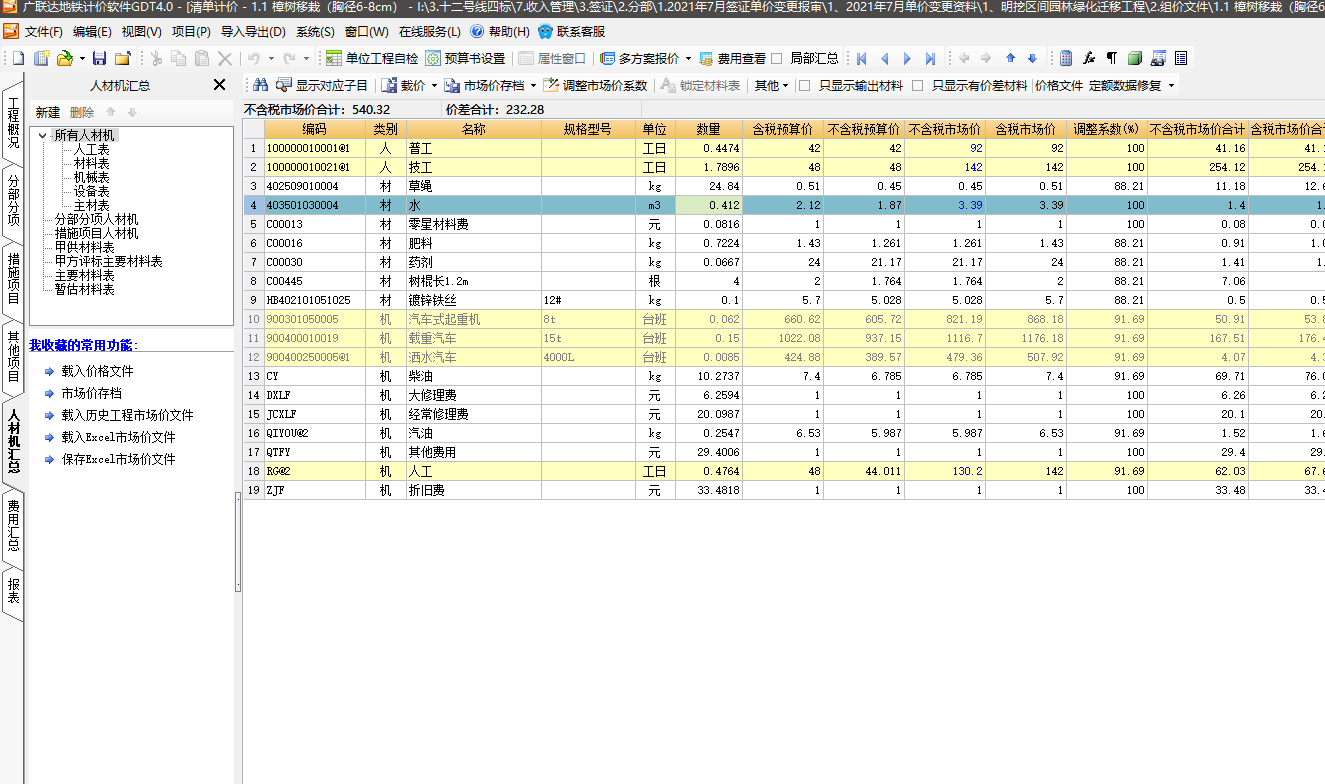Switch to the 工程概况 side tab
1325x784 pixels.
13,122
